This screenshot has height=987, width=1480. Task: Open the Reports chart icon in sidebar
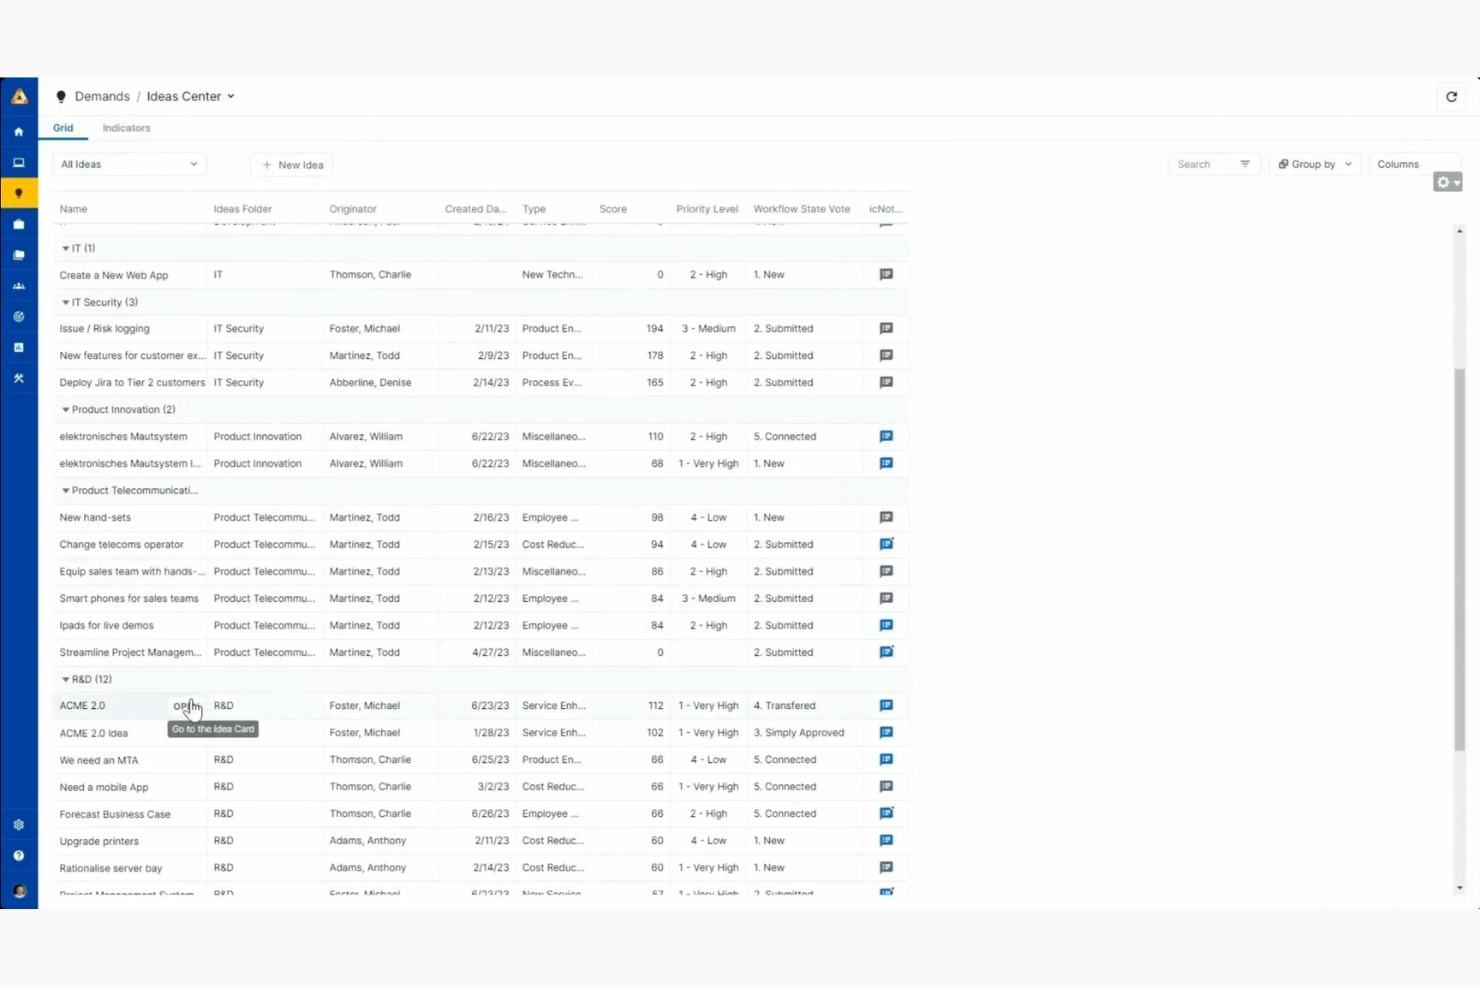pyautogui.click(x=18, y=347)
